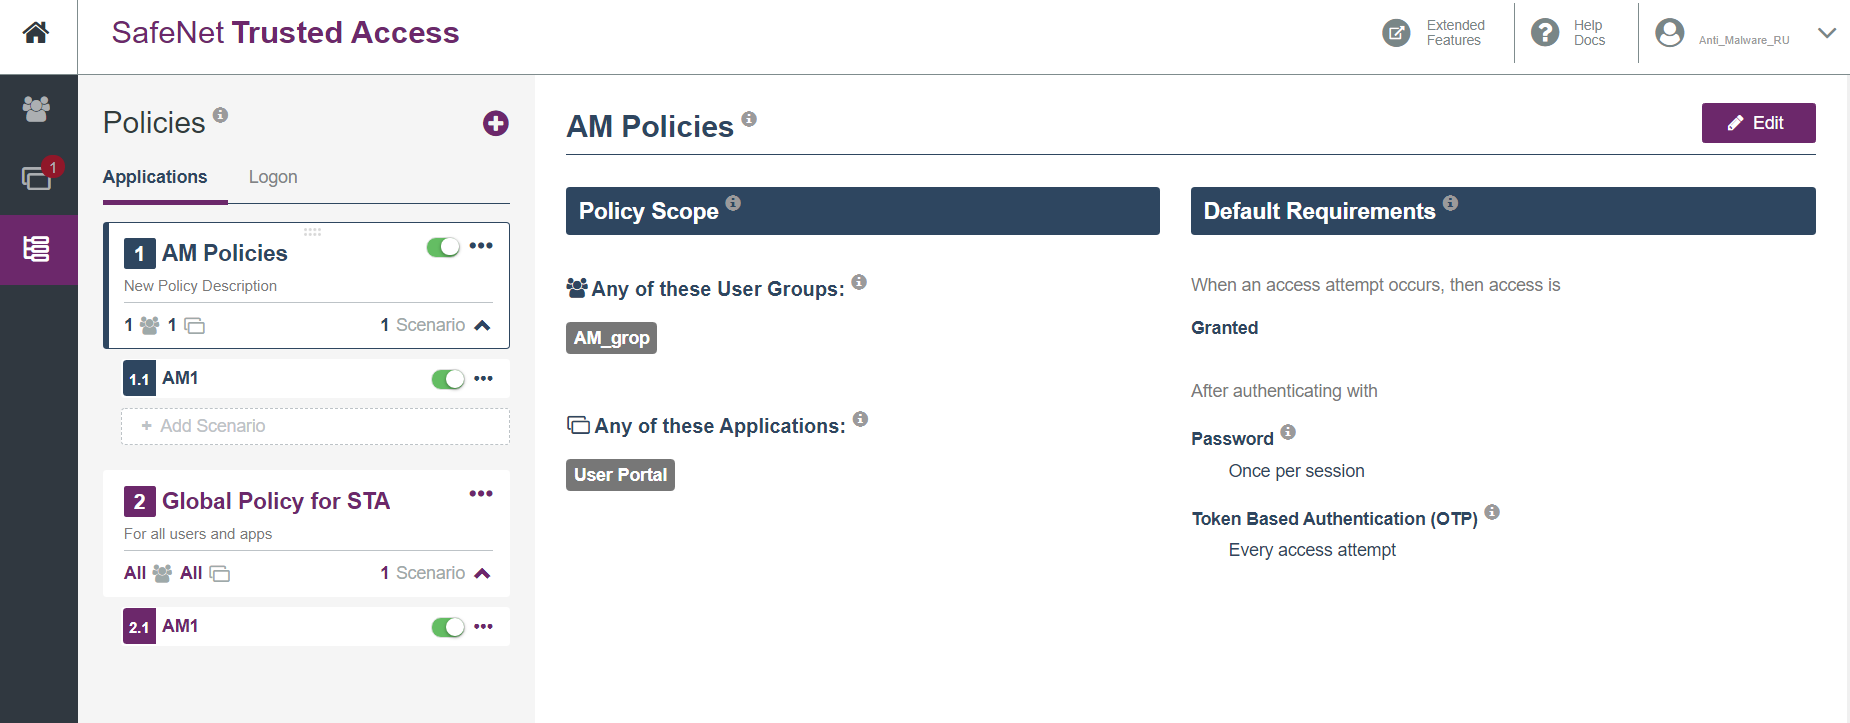Disable the AM Policies policy toggle
Image resolution: width=1850 pixels, height=723 pixels.
tap(443, 247)
